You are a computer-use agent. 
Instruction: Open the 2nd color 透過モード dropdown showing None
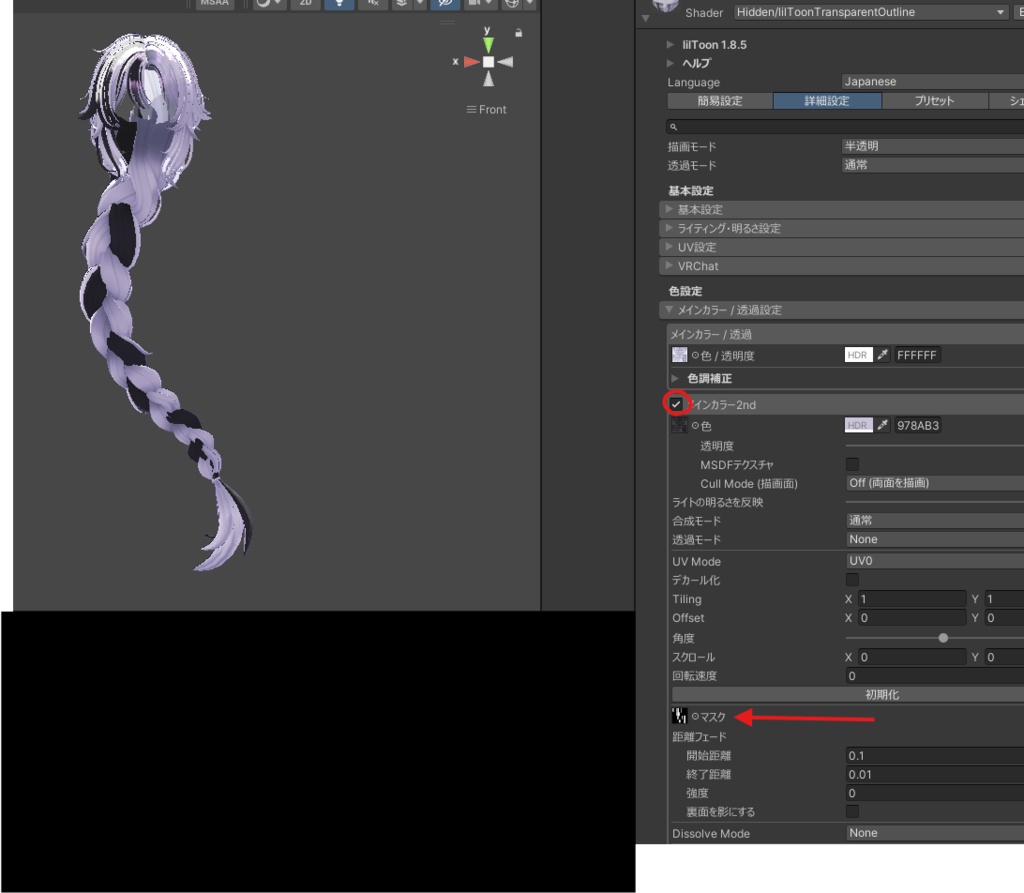935,540
